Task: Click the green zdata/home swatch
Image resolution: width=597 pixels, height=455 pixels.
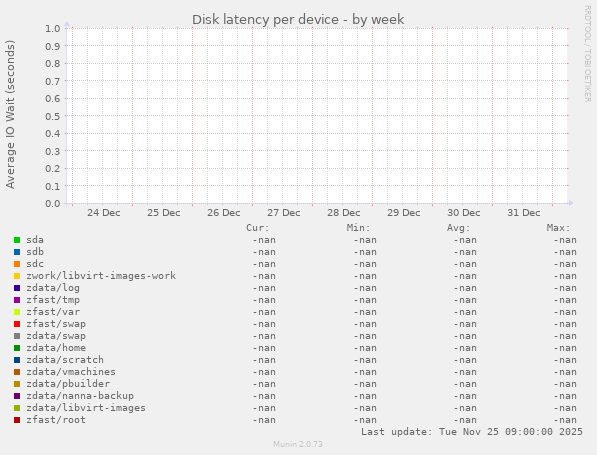Action: click(17, 348)
